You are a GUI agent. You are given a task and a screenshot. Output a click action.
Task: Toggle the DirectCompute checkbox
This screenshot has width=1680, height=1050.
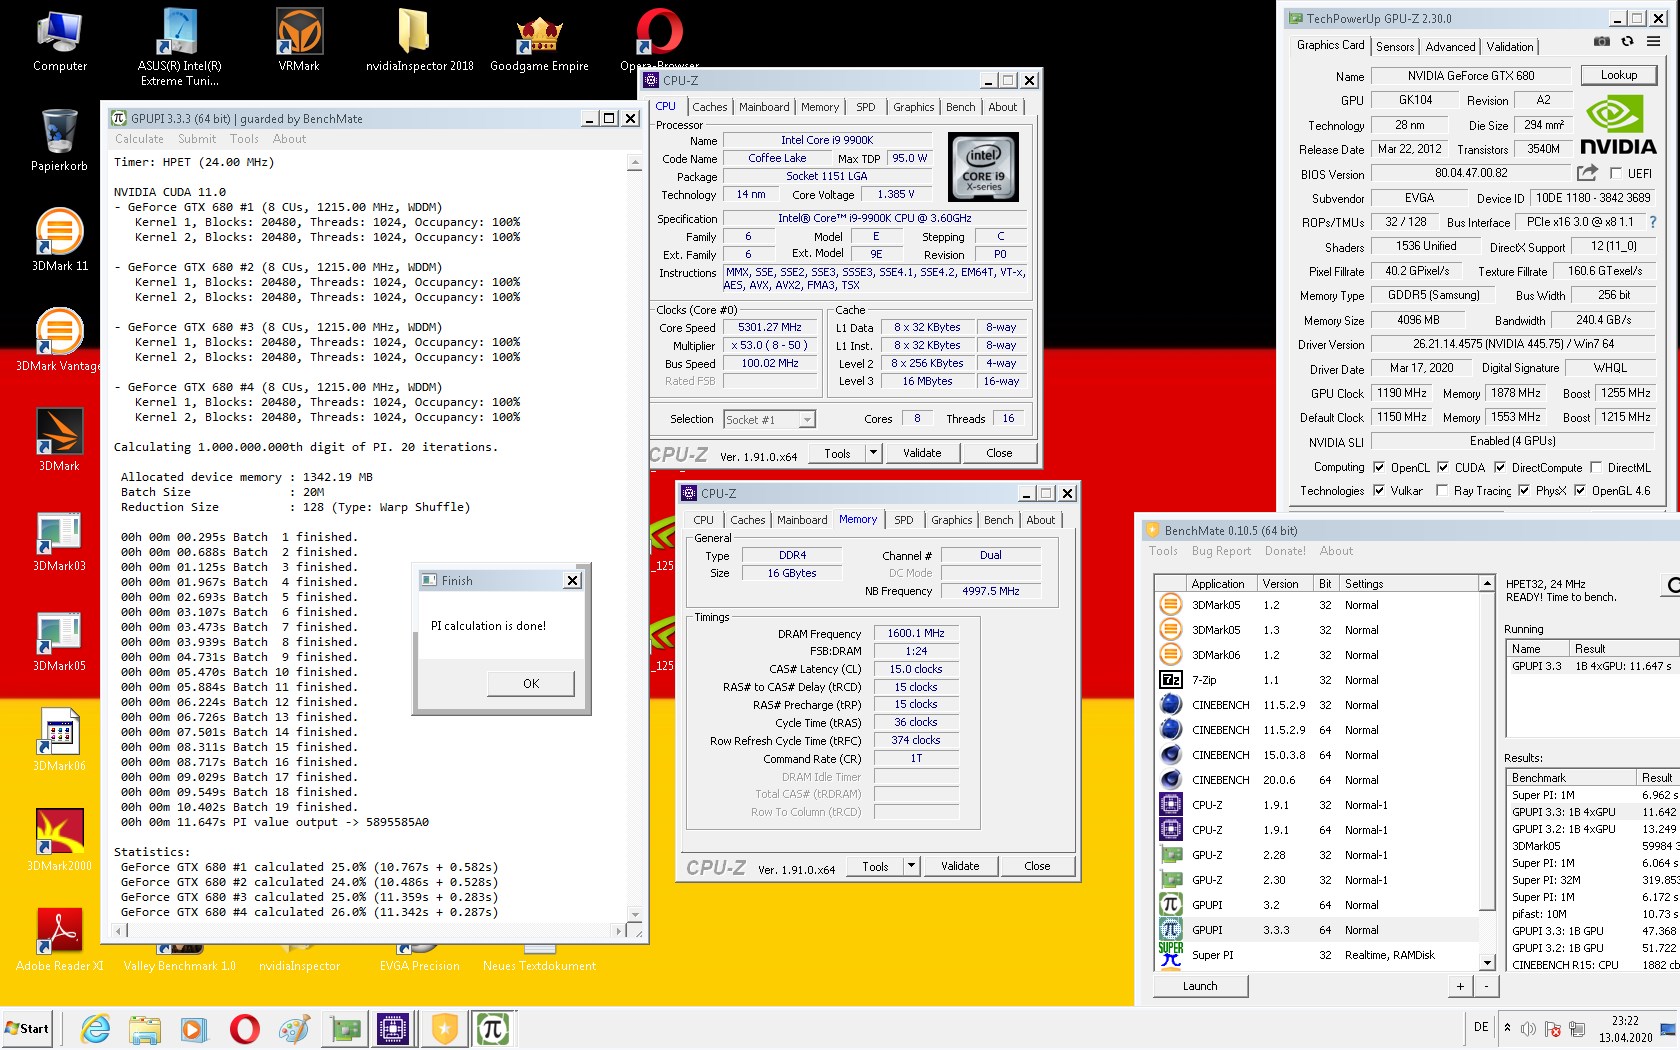(1500, 467)
